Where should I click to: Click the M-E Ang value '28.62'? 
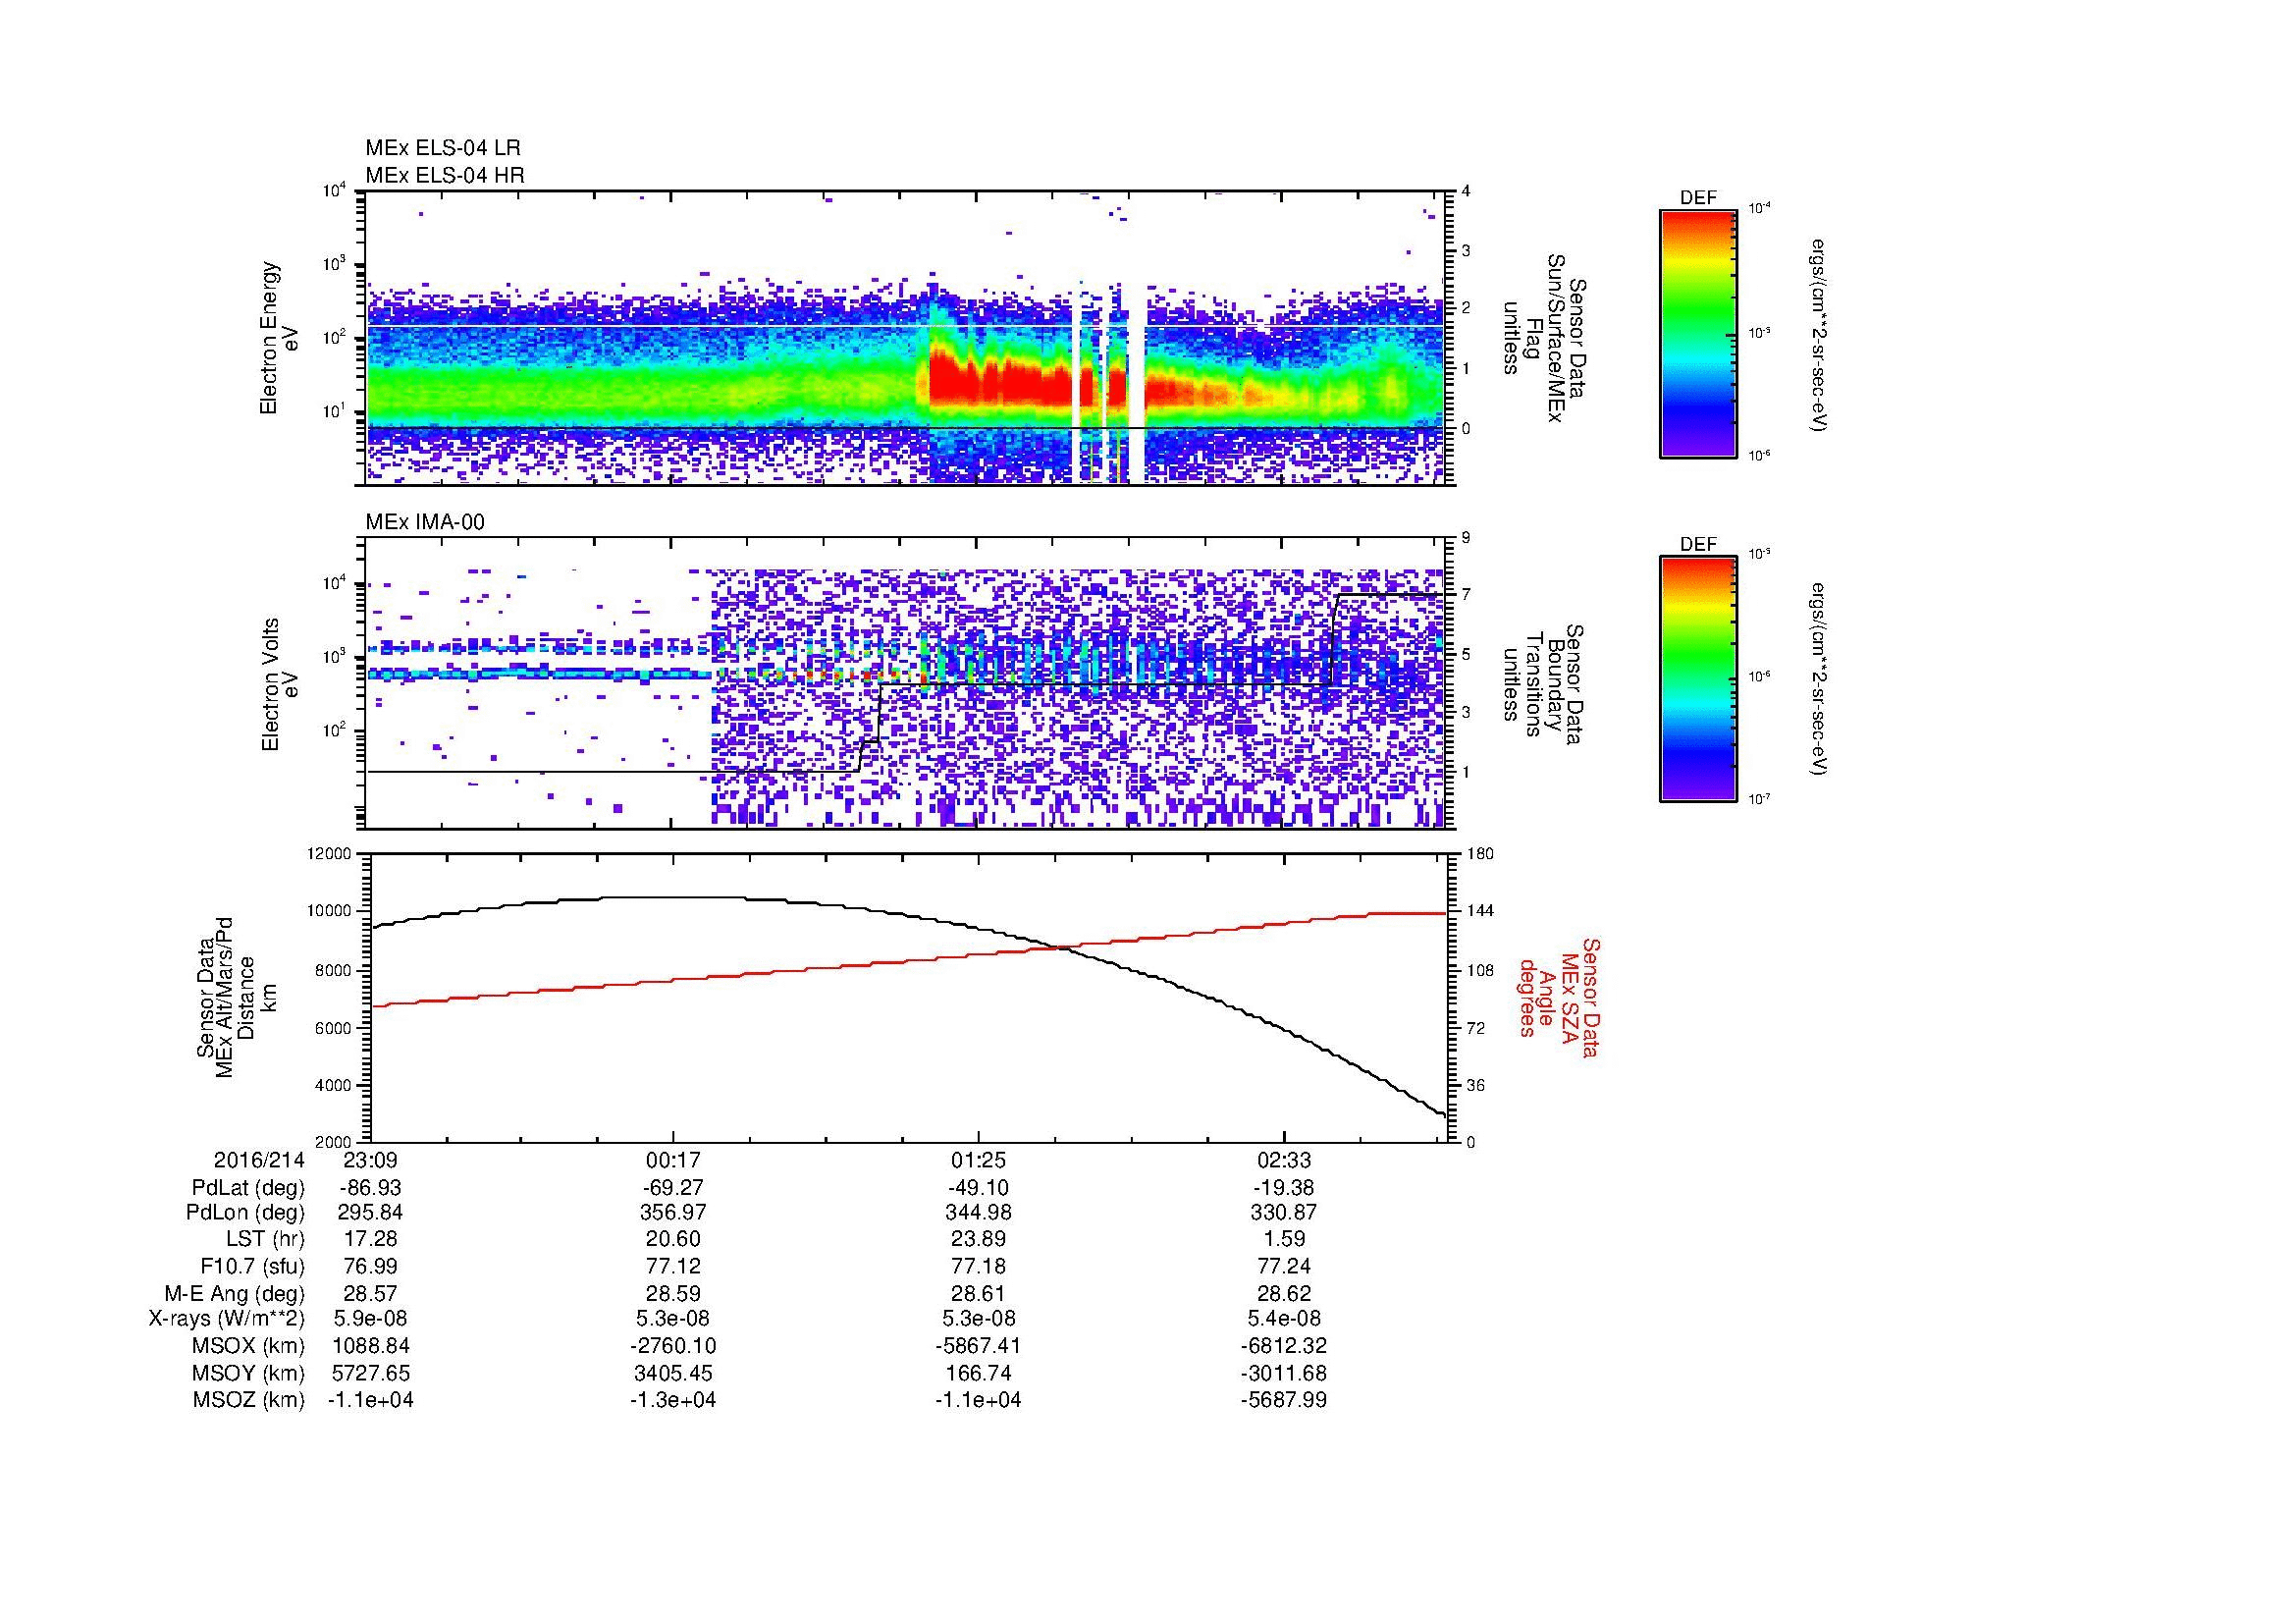tap(1284, 1293)
